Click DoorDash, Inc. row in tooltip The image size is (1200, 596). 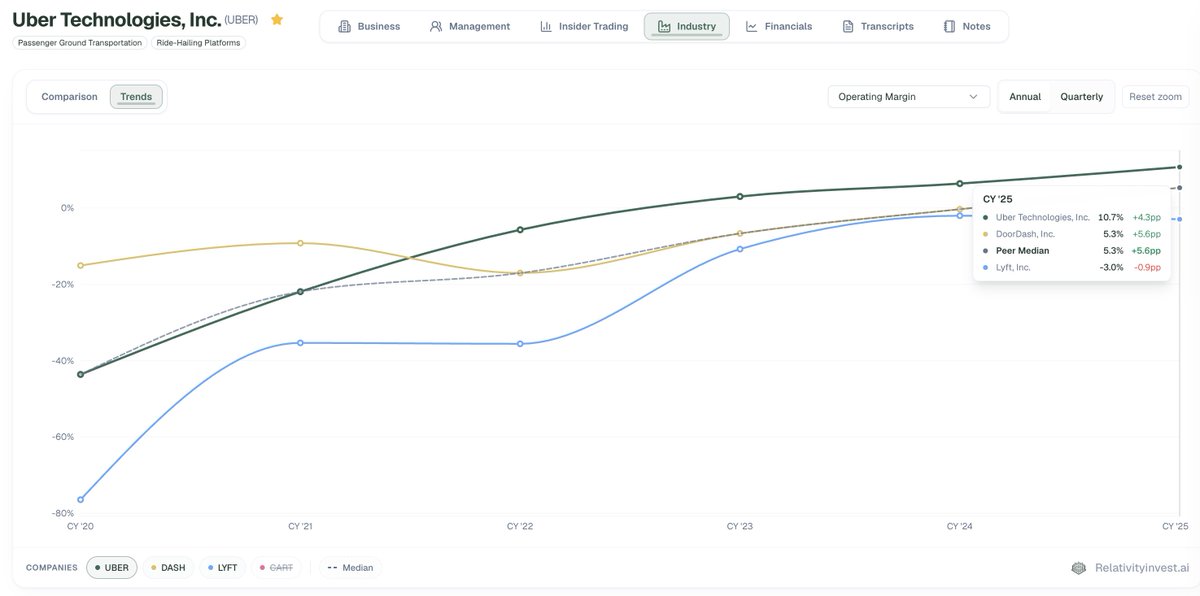1072,233
